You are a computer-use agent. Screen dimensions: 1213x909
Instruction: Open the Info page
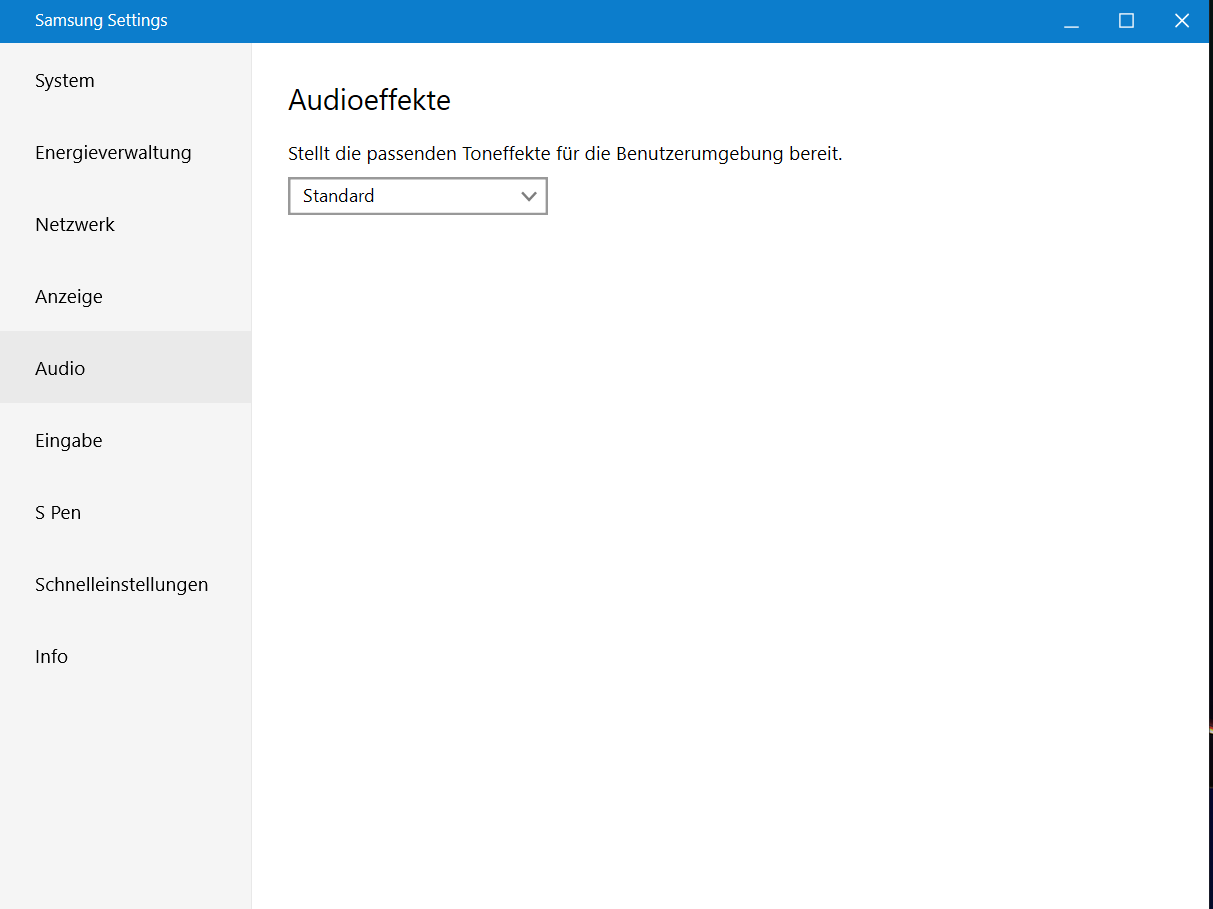[x=51, y=657]
